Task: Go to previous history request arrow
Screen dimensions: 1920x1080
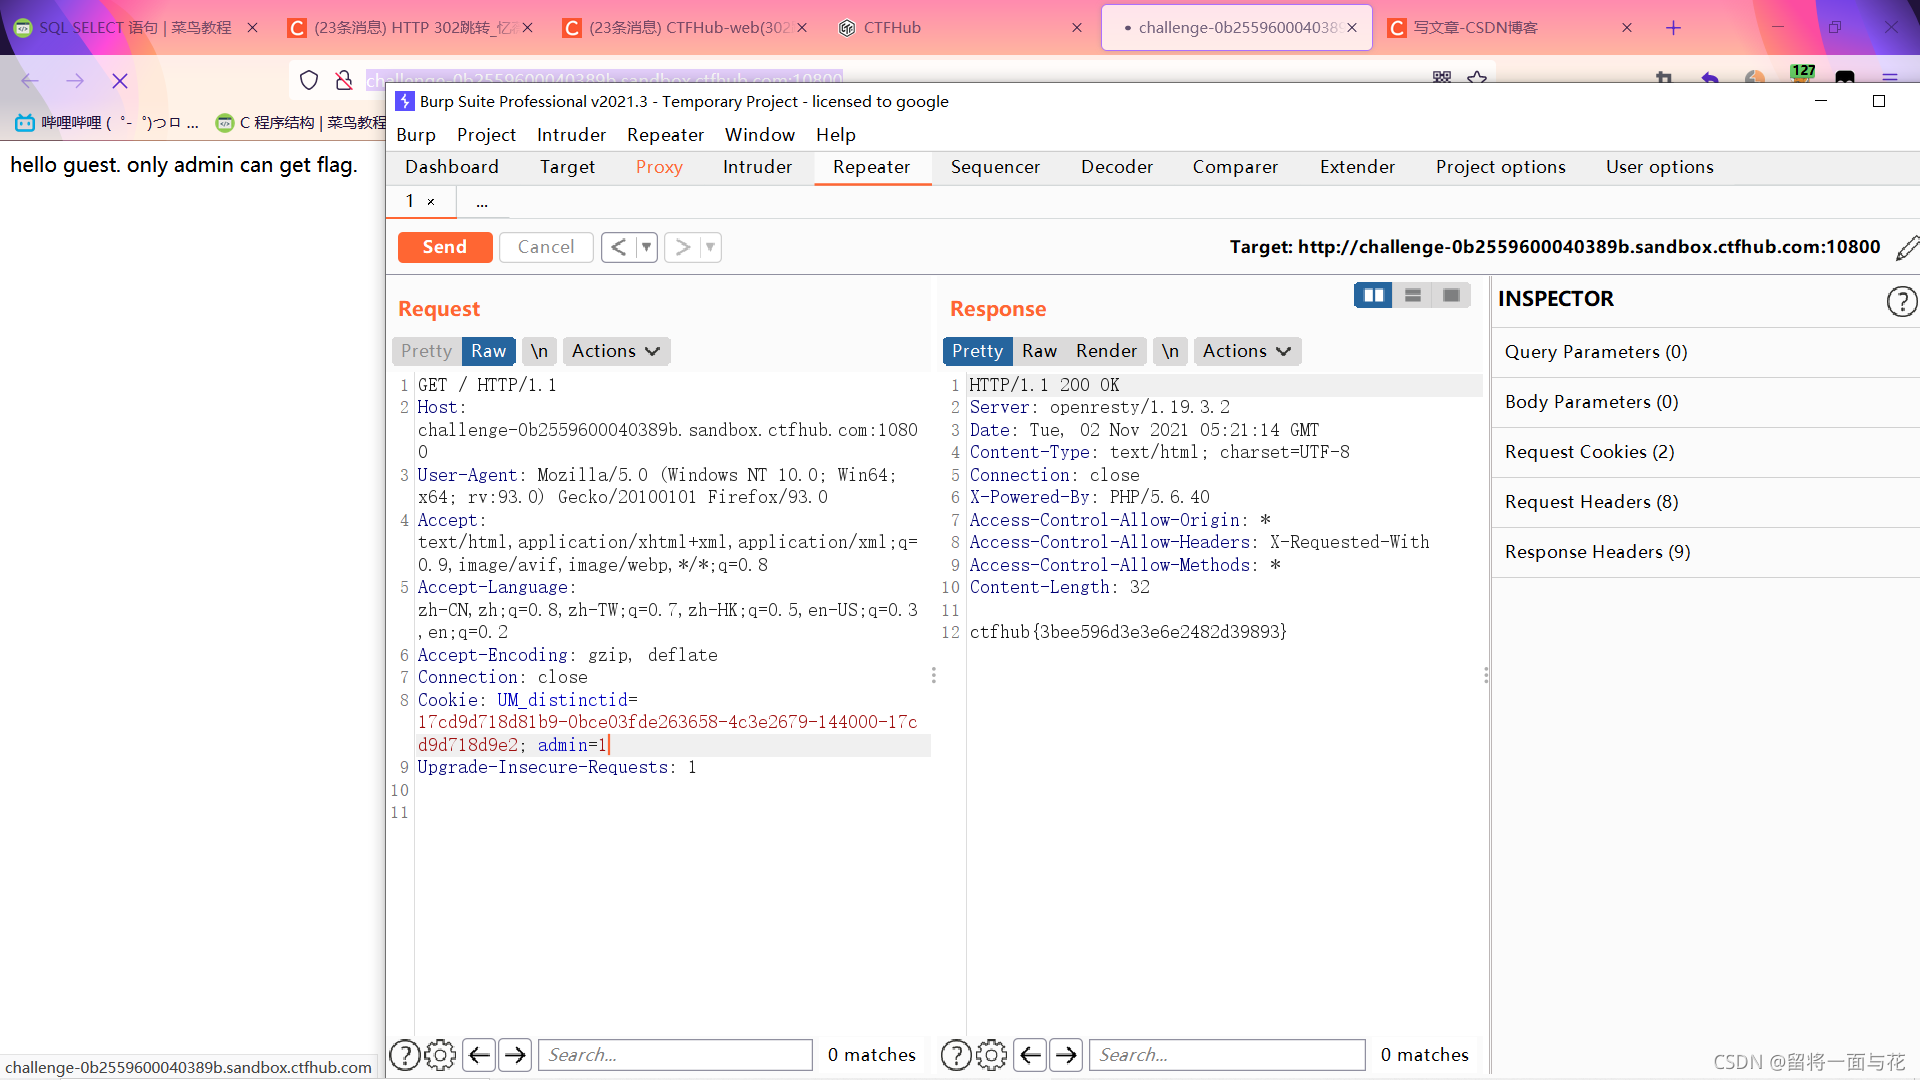Action: coord(618,247)
